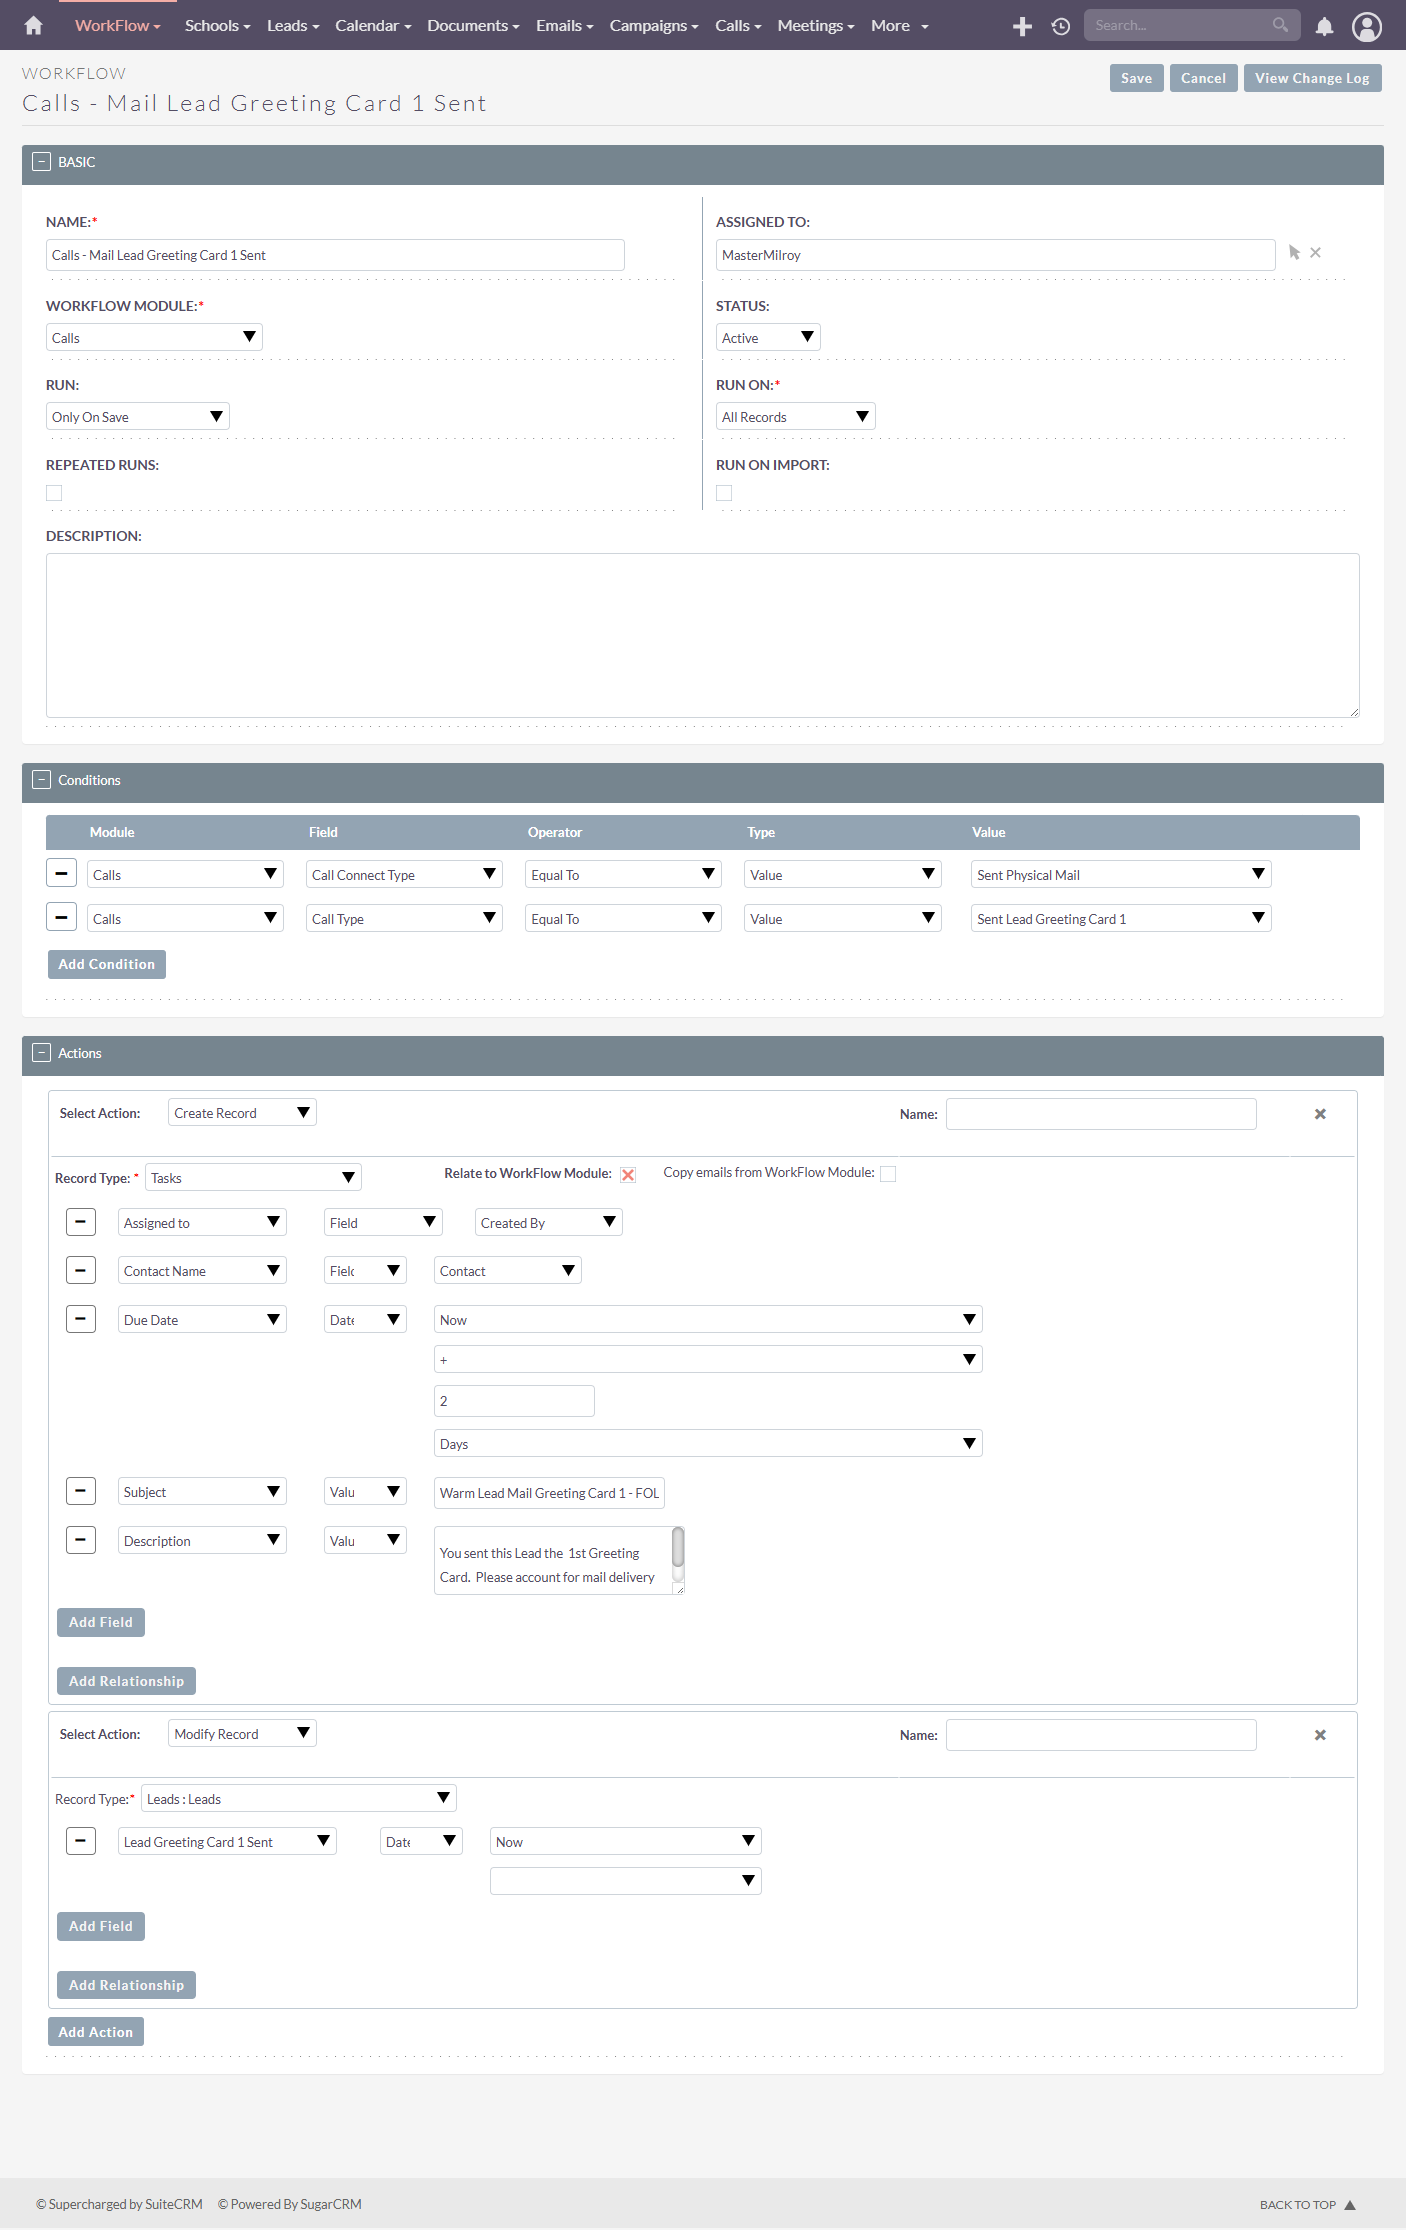1406x2230 pixels.
Task: Select Assigned To user arrow icon
Action: coord(1294,253)
